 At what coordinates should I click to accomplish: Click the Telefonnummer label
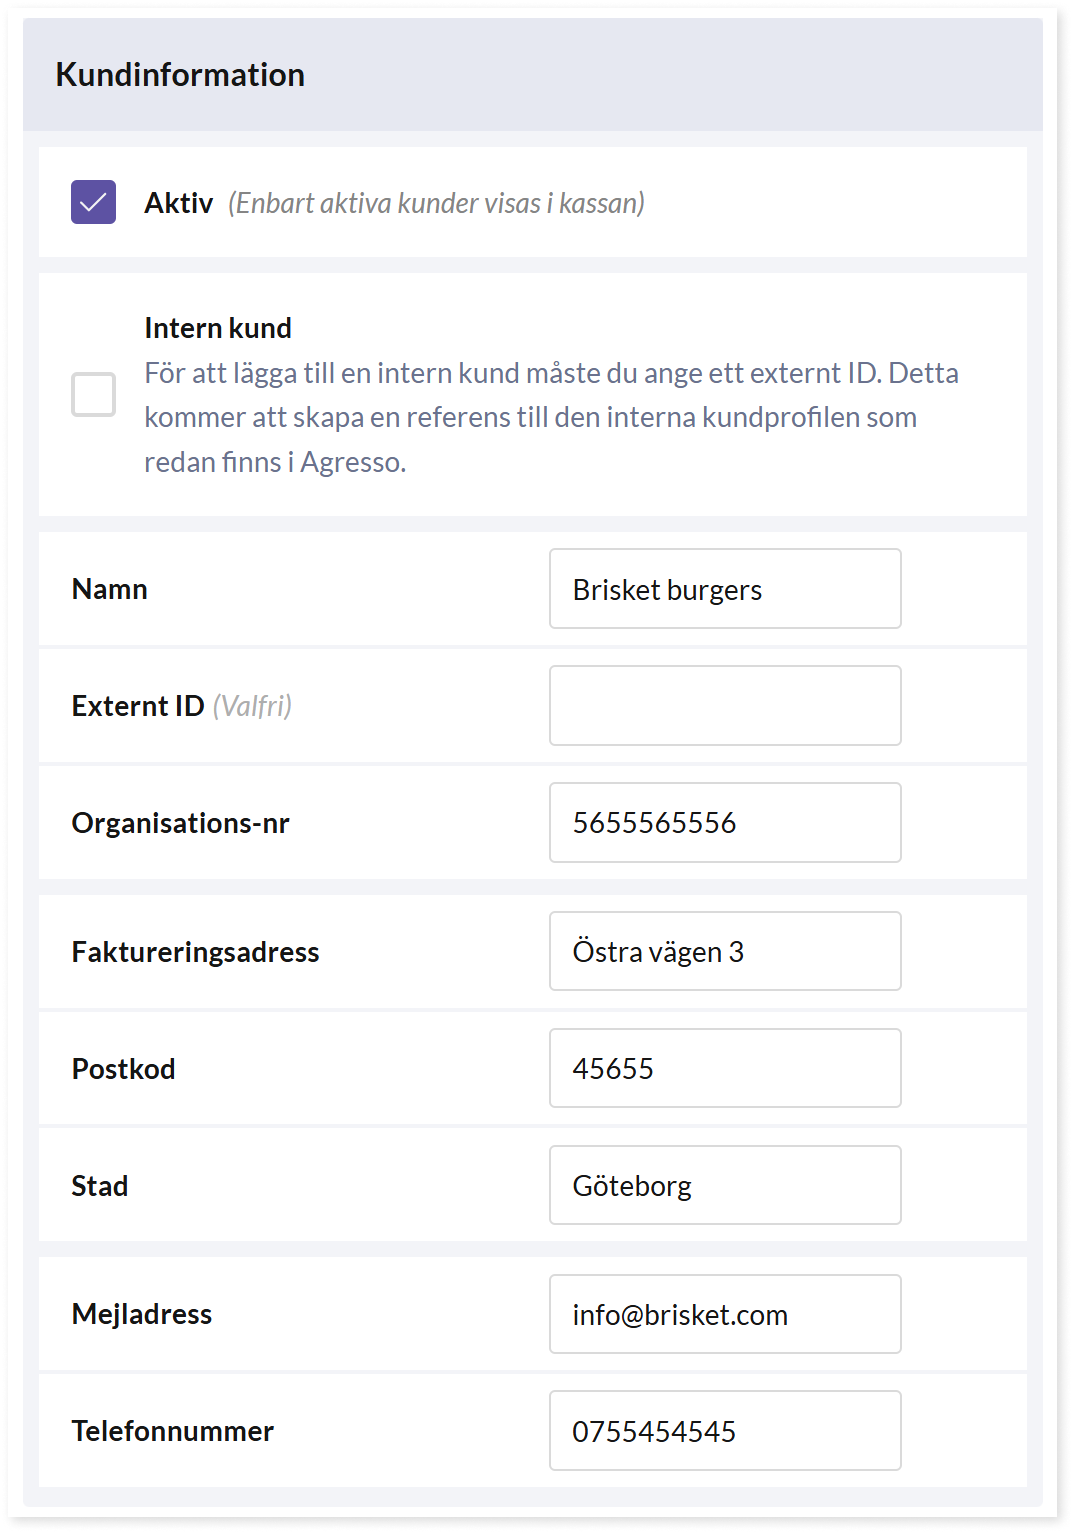tap(173, 1431)
